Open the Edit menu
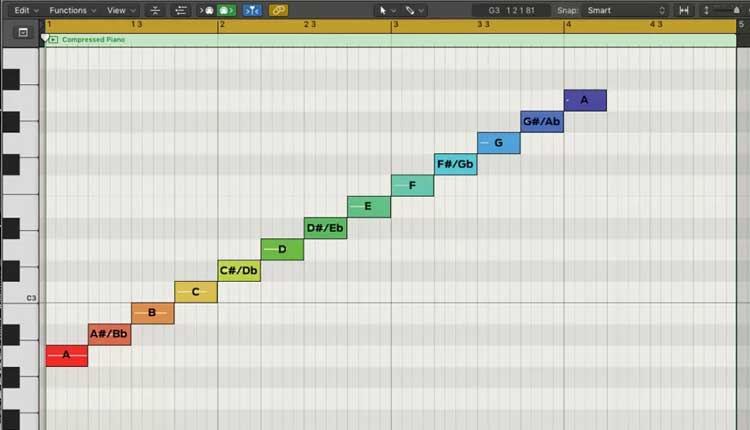This screenshot has width=750, height=430. (x=25, y=10)
